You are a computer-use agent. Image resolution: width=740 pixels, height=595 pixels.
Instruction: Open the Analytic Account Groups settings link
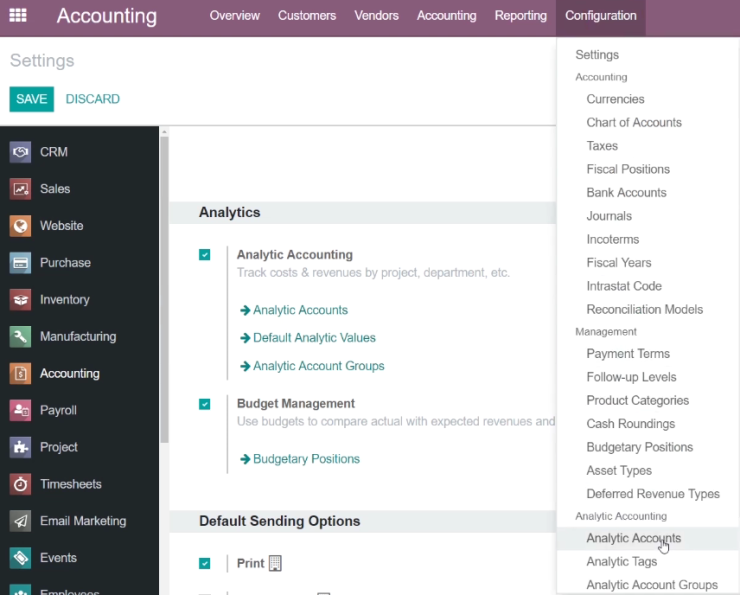(x=319, y=366)
